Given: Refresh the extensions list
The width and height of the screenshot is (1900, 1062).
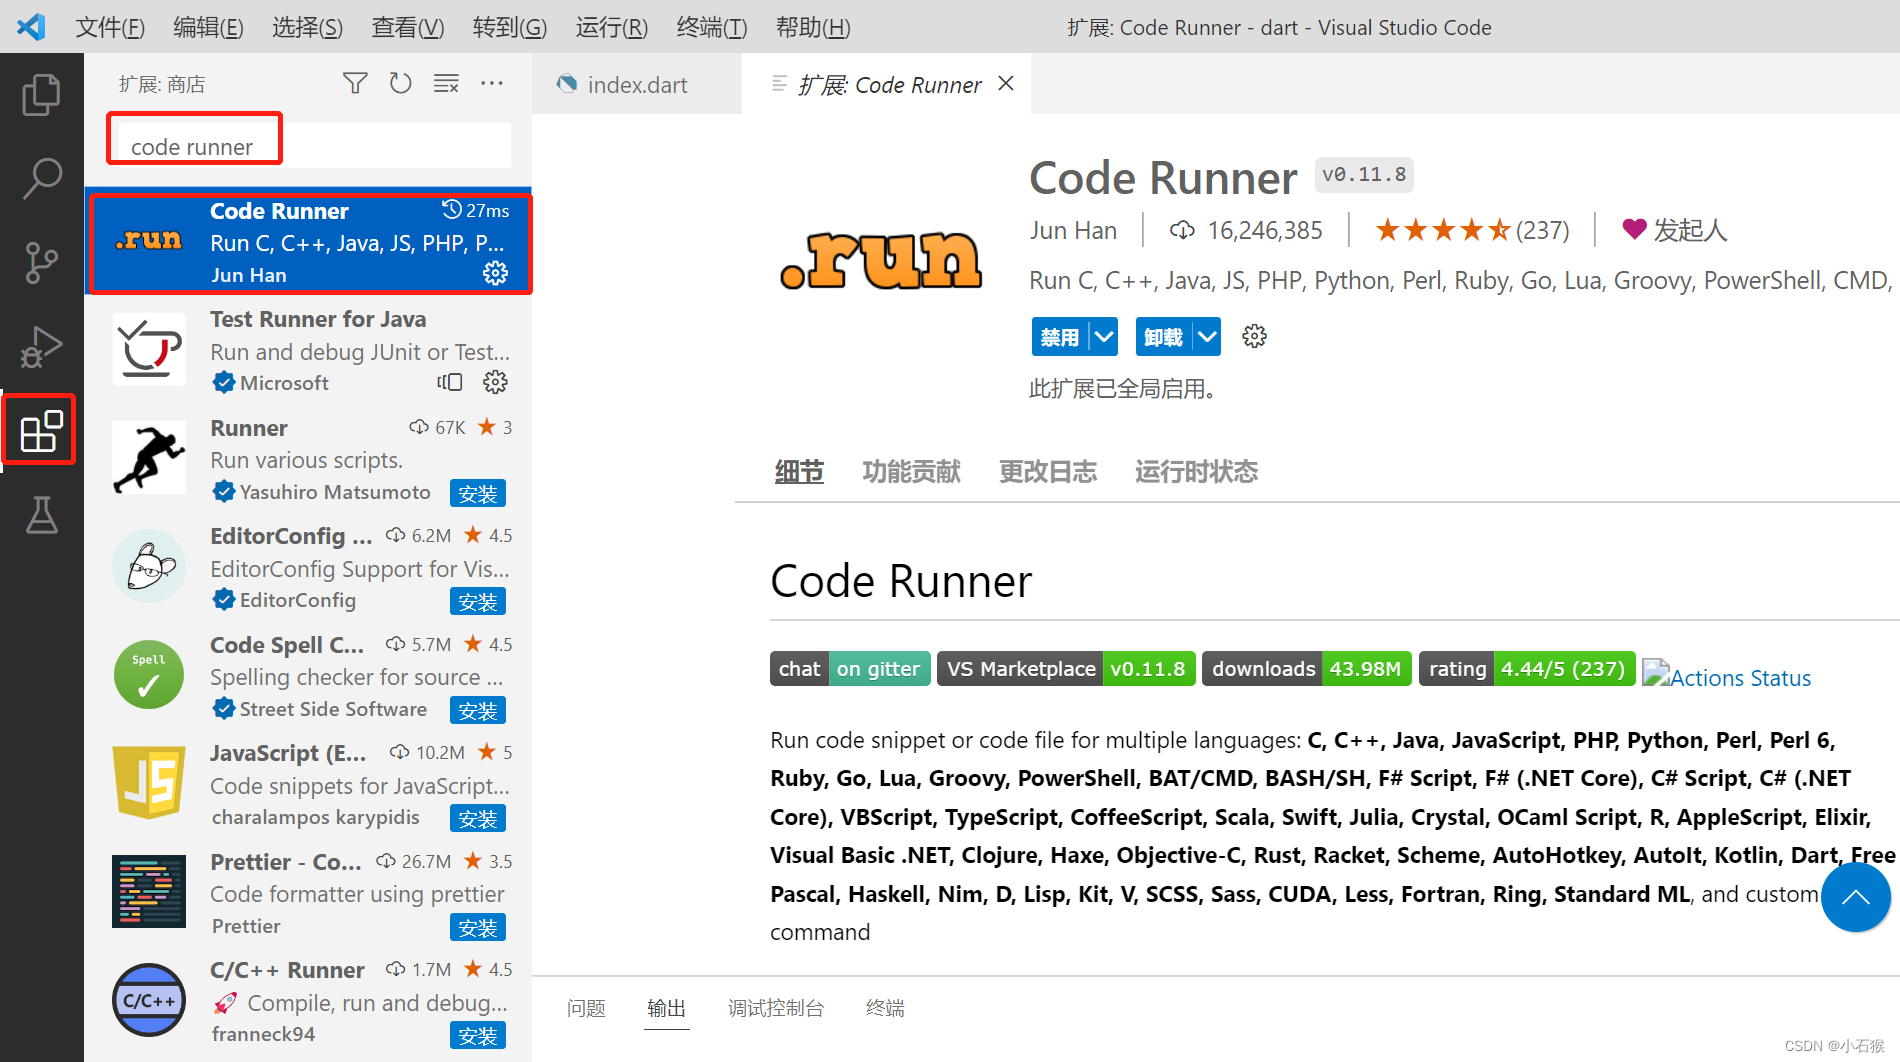Looking at the screenshot, I should [401, 83].
